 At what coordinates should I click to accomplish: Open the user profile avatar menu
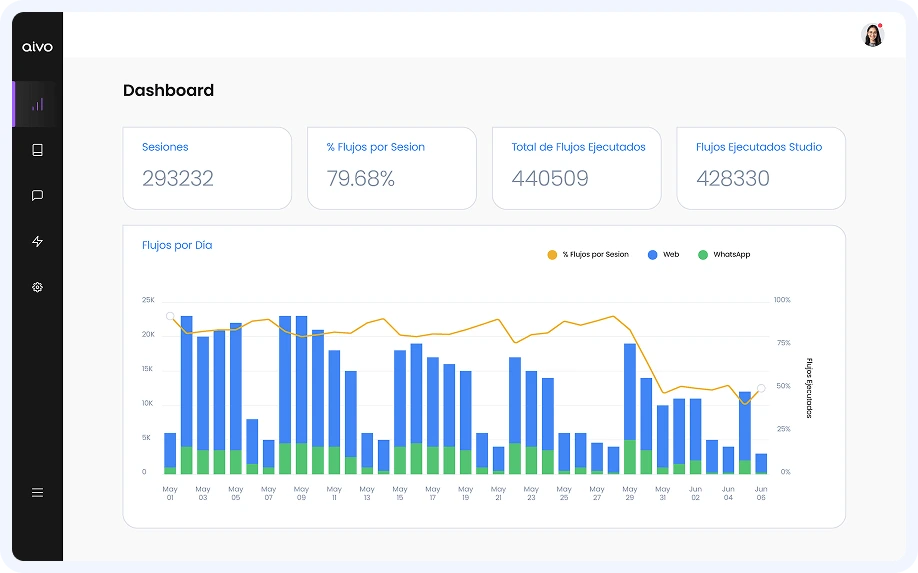872,35
